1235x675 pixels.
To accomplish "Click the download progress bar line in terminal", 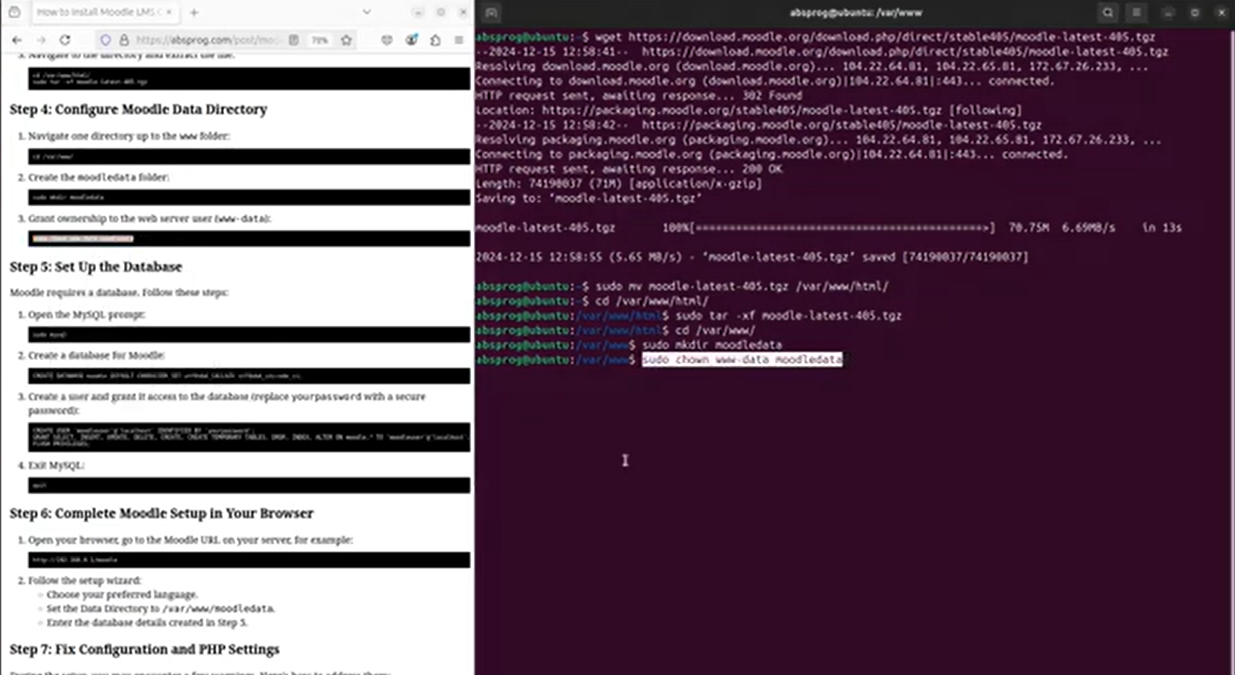I will 828,228.
